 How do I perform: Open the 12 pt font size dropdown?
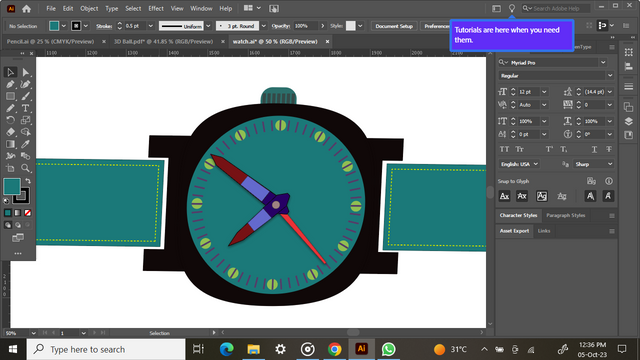click(544, 92)
